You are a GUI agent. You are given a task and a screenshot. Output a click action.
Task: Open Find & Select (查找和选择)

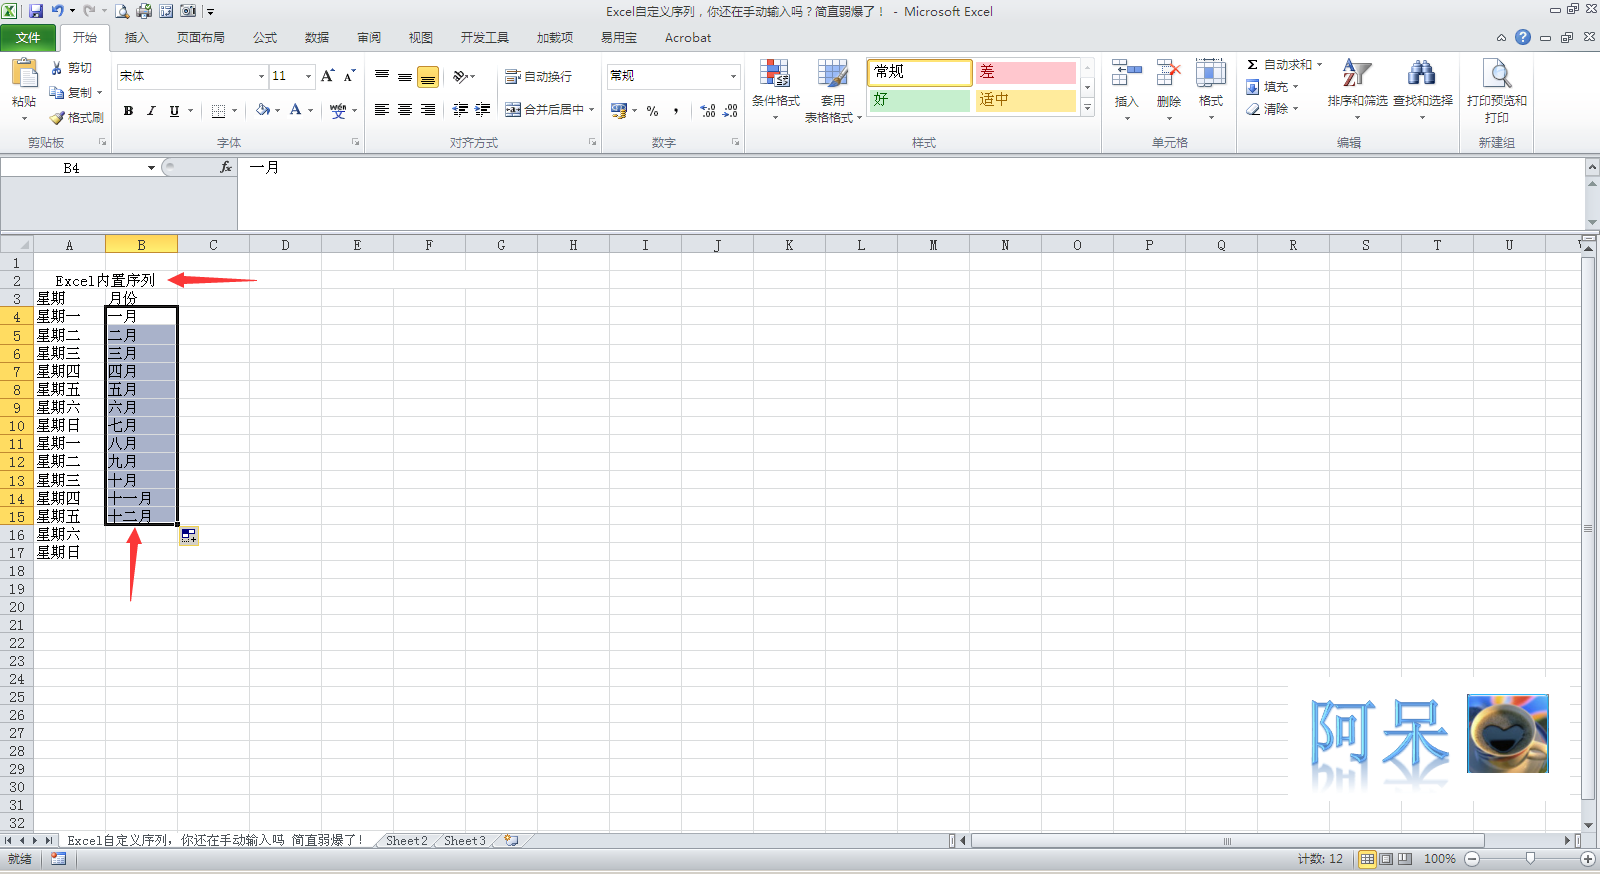tap(1422, 90)
